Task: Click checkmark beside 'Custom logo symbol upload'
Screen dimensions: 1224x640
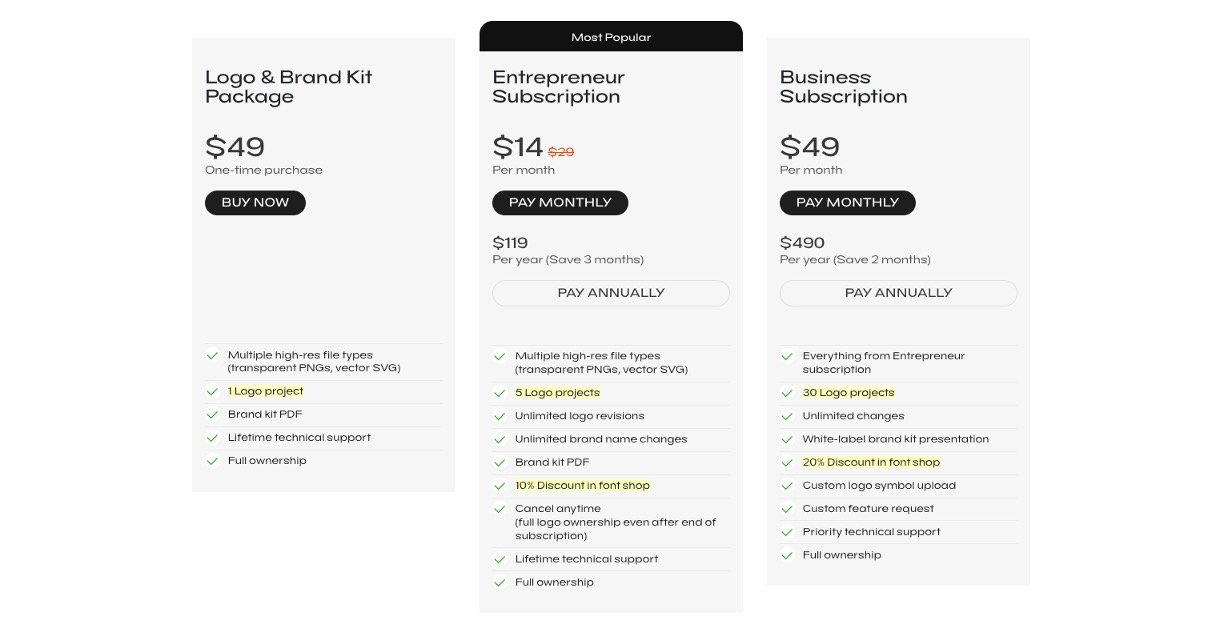Action: pyautogui.click(x=787, y=486)
